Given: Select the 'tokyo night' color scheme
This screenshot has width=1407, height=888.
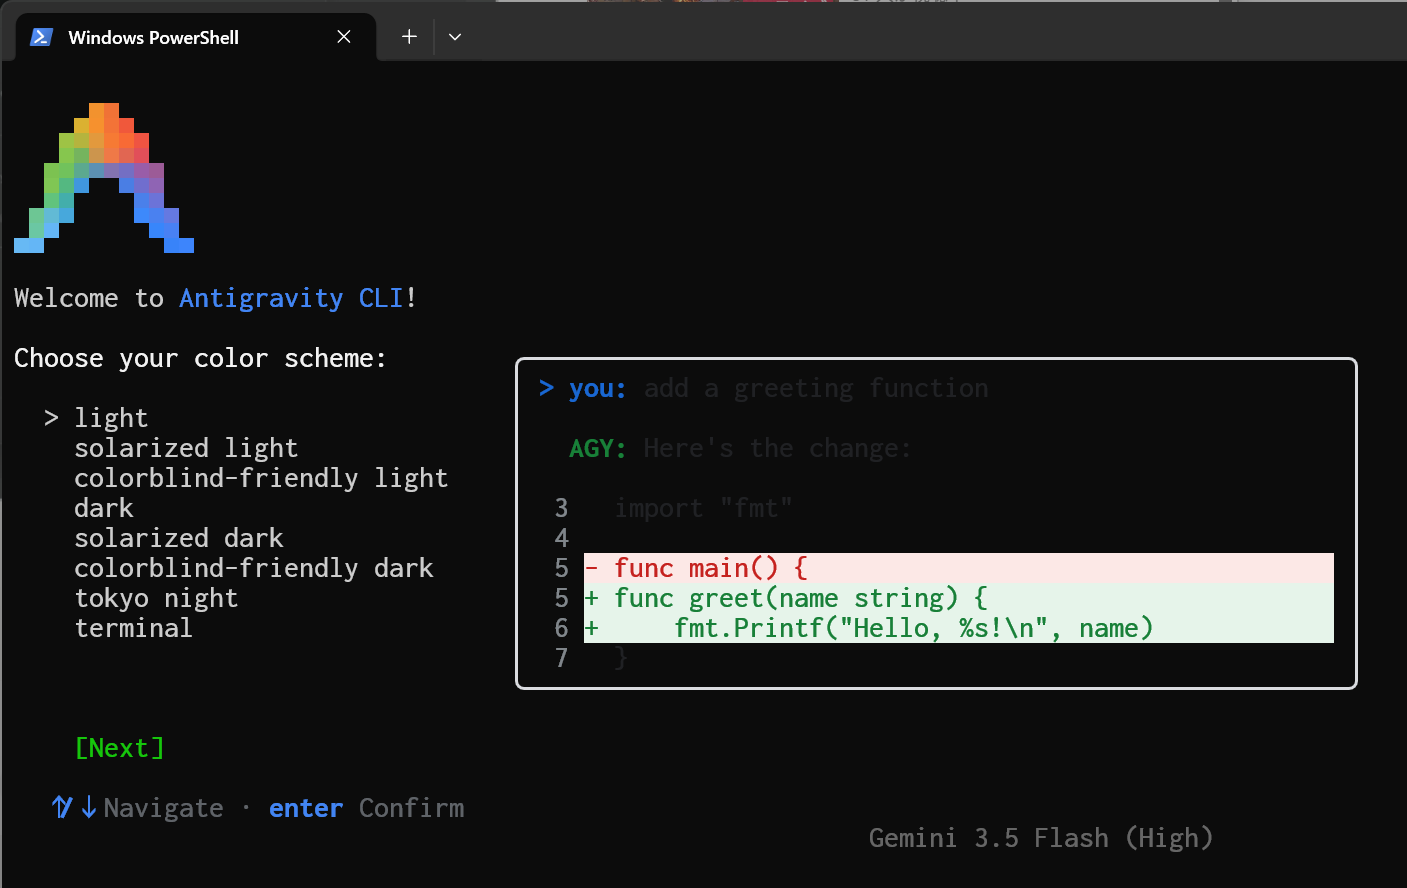Looking at the screenshot, I should pyautogui.click(x=156, y=598).
